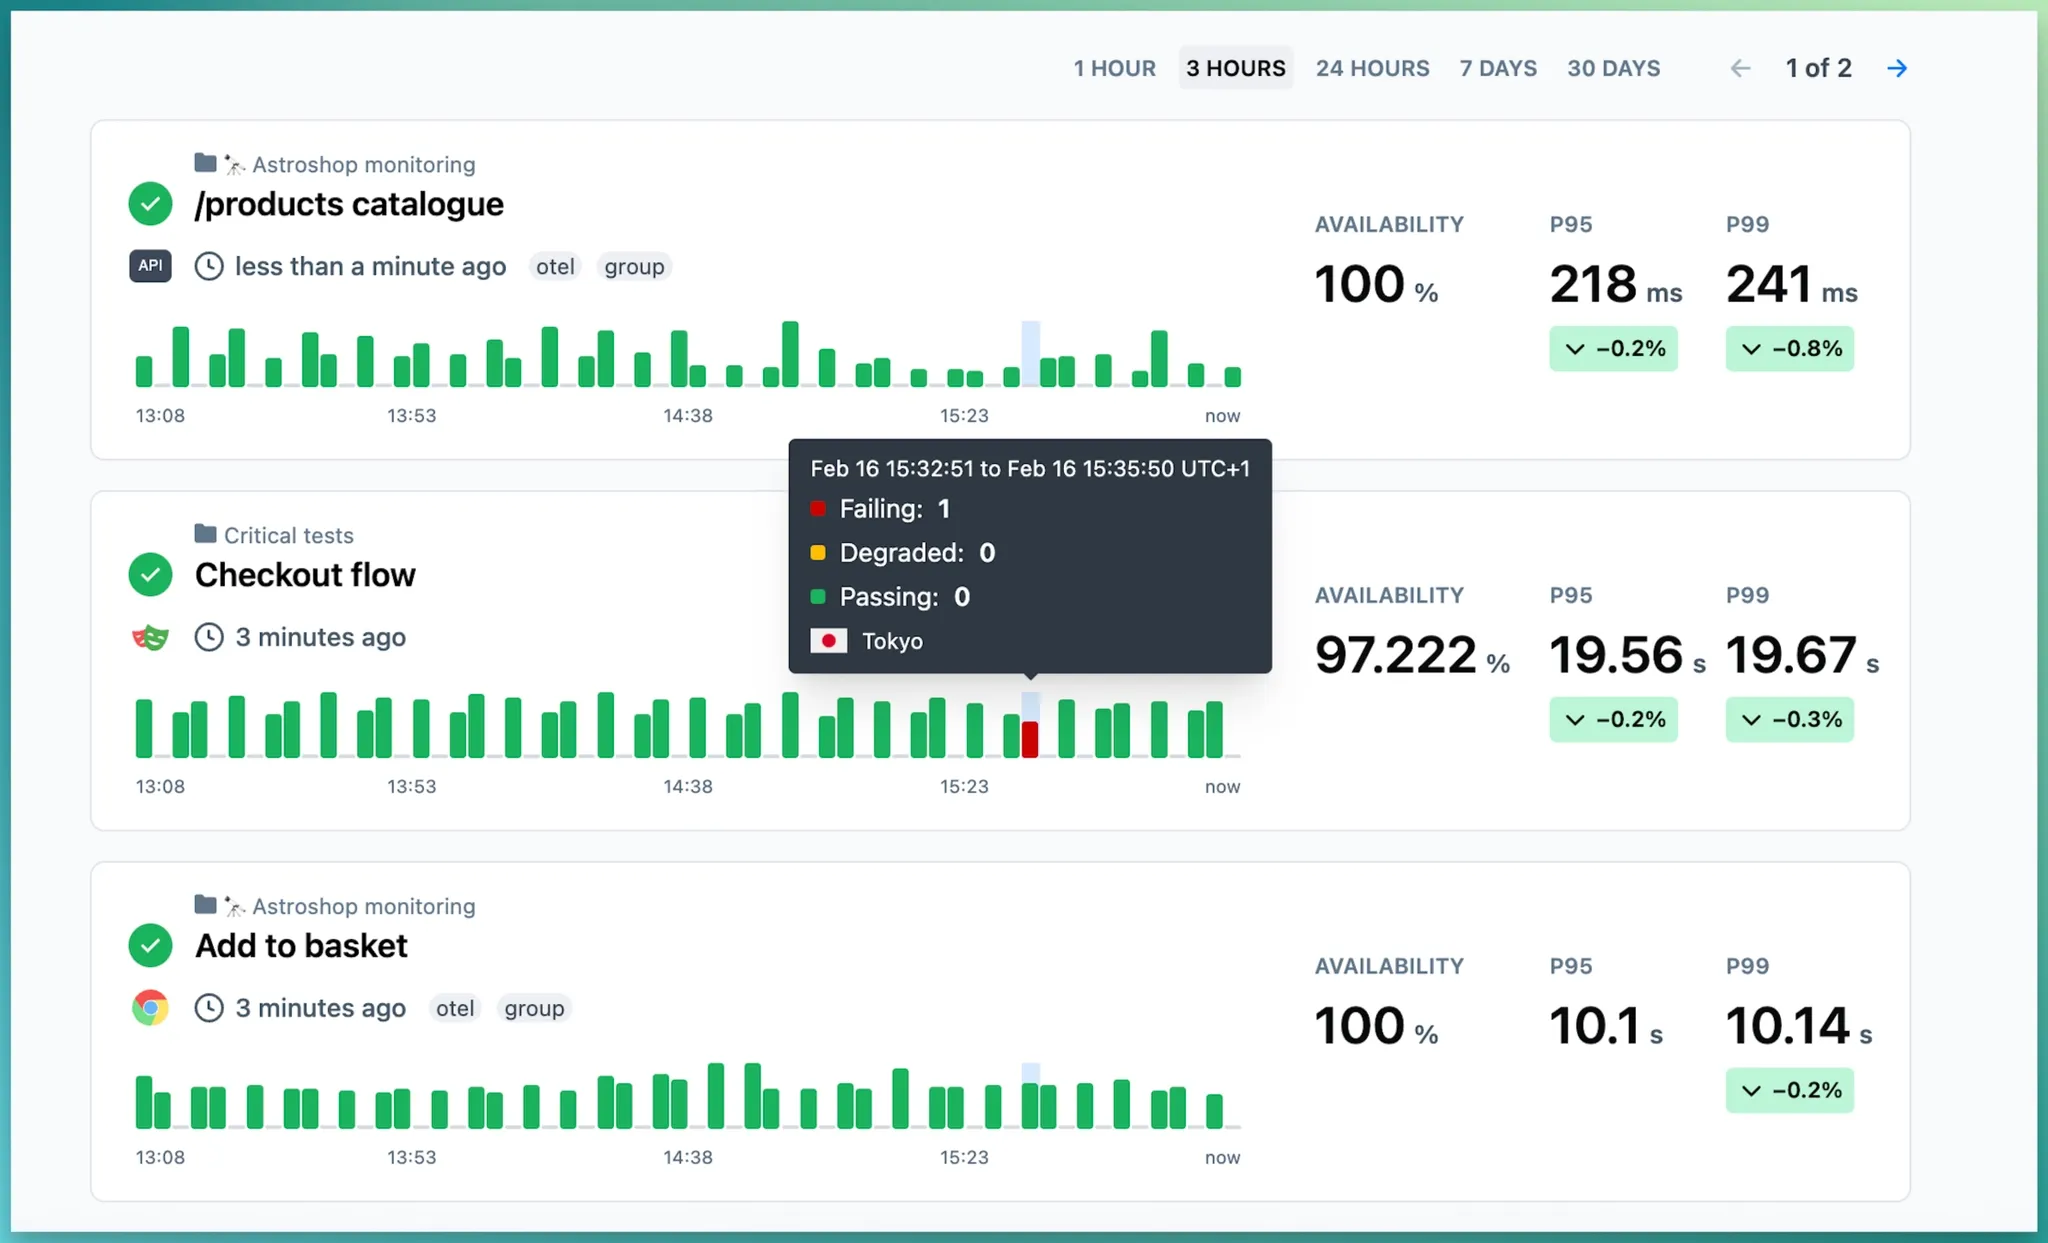Click the red failing bar in Checkout flow chart
The width and height of the screenshot is (2048, 1243).
pos(1030,740)
